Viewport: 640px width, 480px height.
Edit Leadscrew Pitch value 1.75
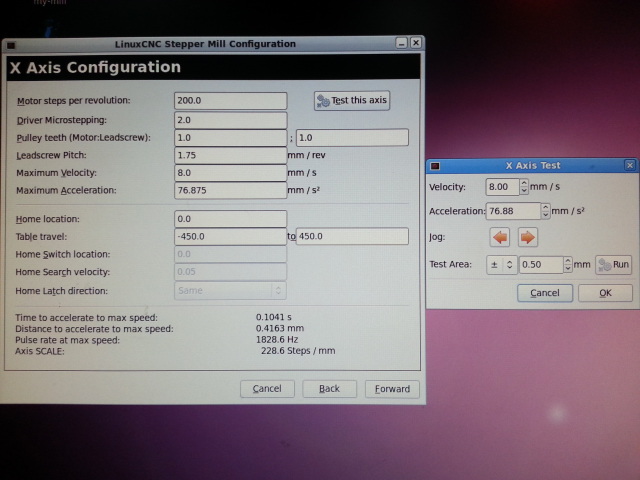click(230, 155)
